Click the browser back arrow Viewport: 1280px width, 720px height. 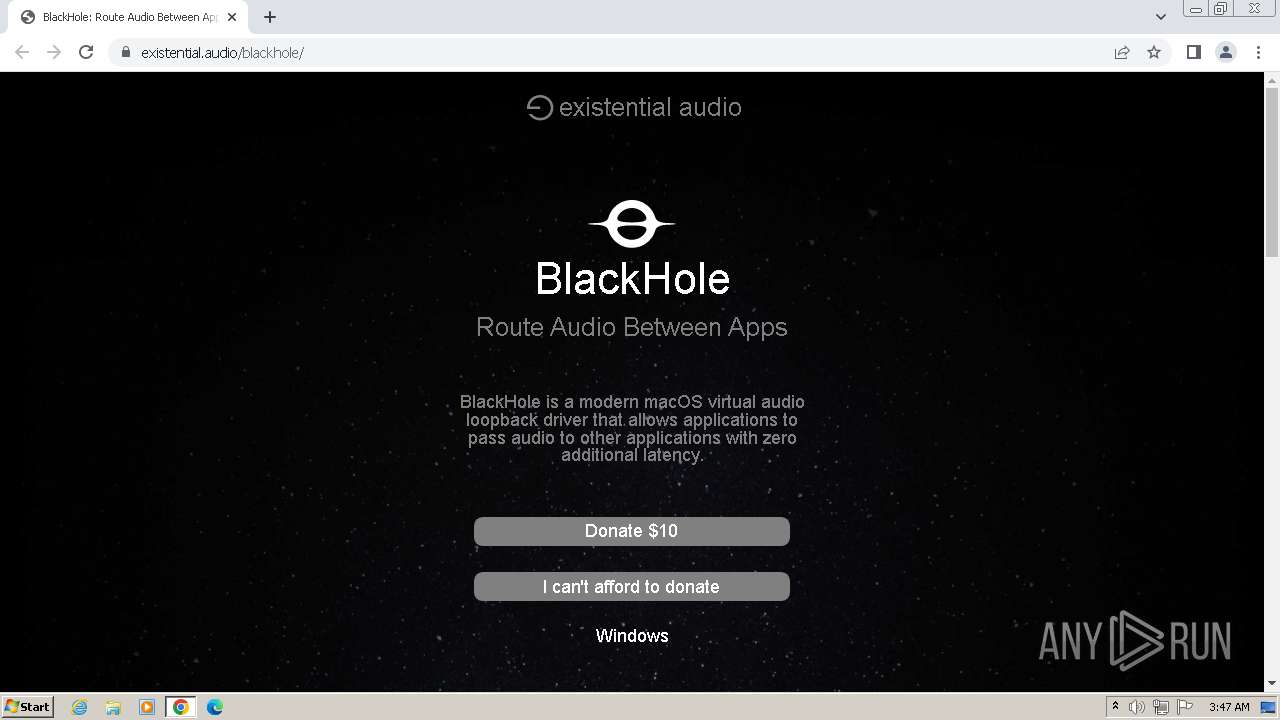(x=22, y=52)
